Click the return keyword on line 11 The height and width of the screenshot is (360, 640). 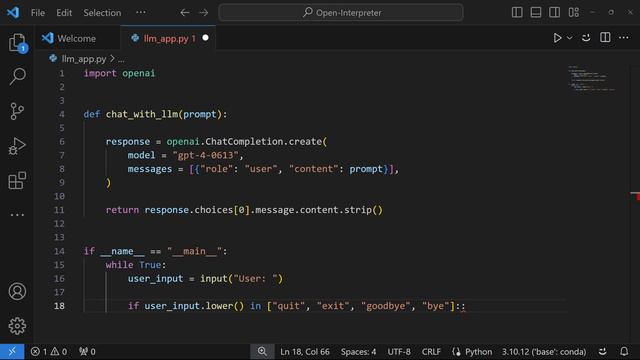pos(122,210)
